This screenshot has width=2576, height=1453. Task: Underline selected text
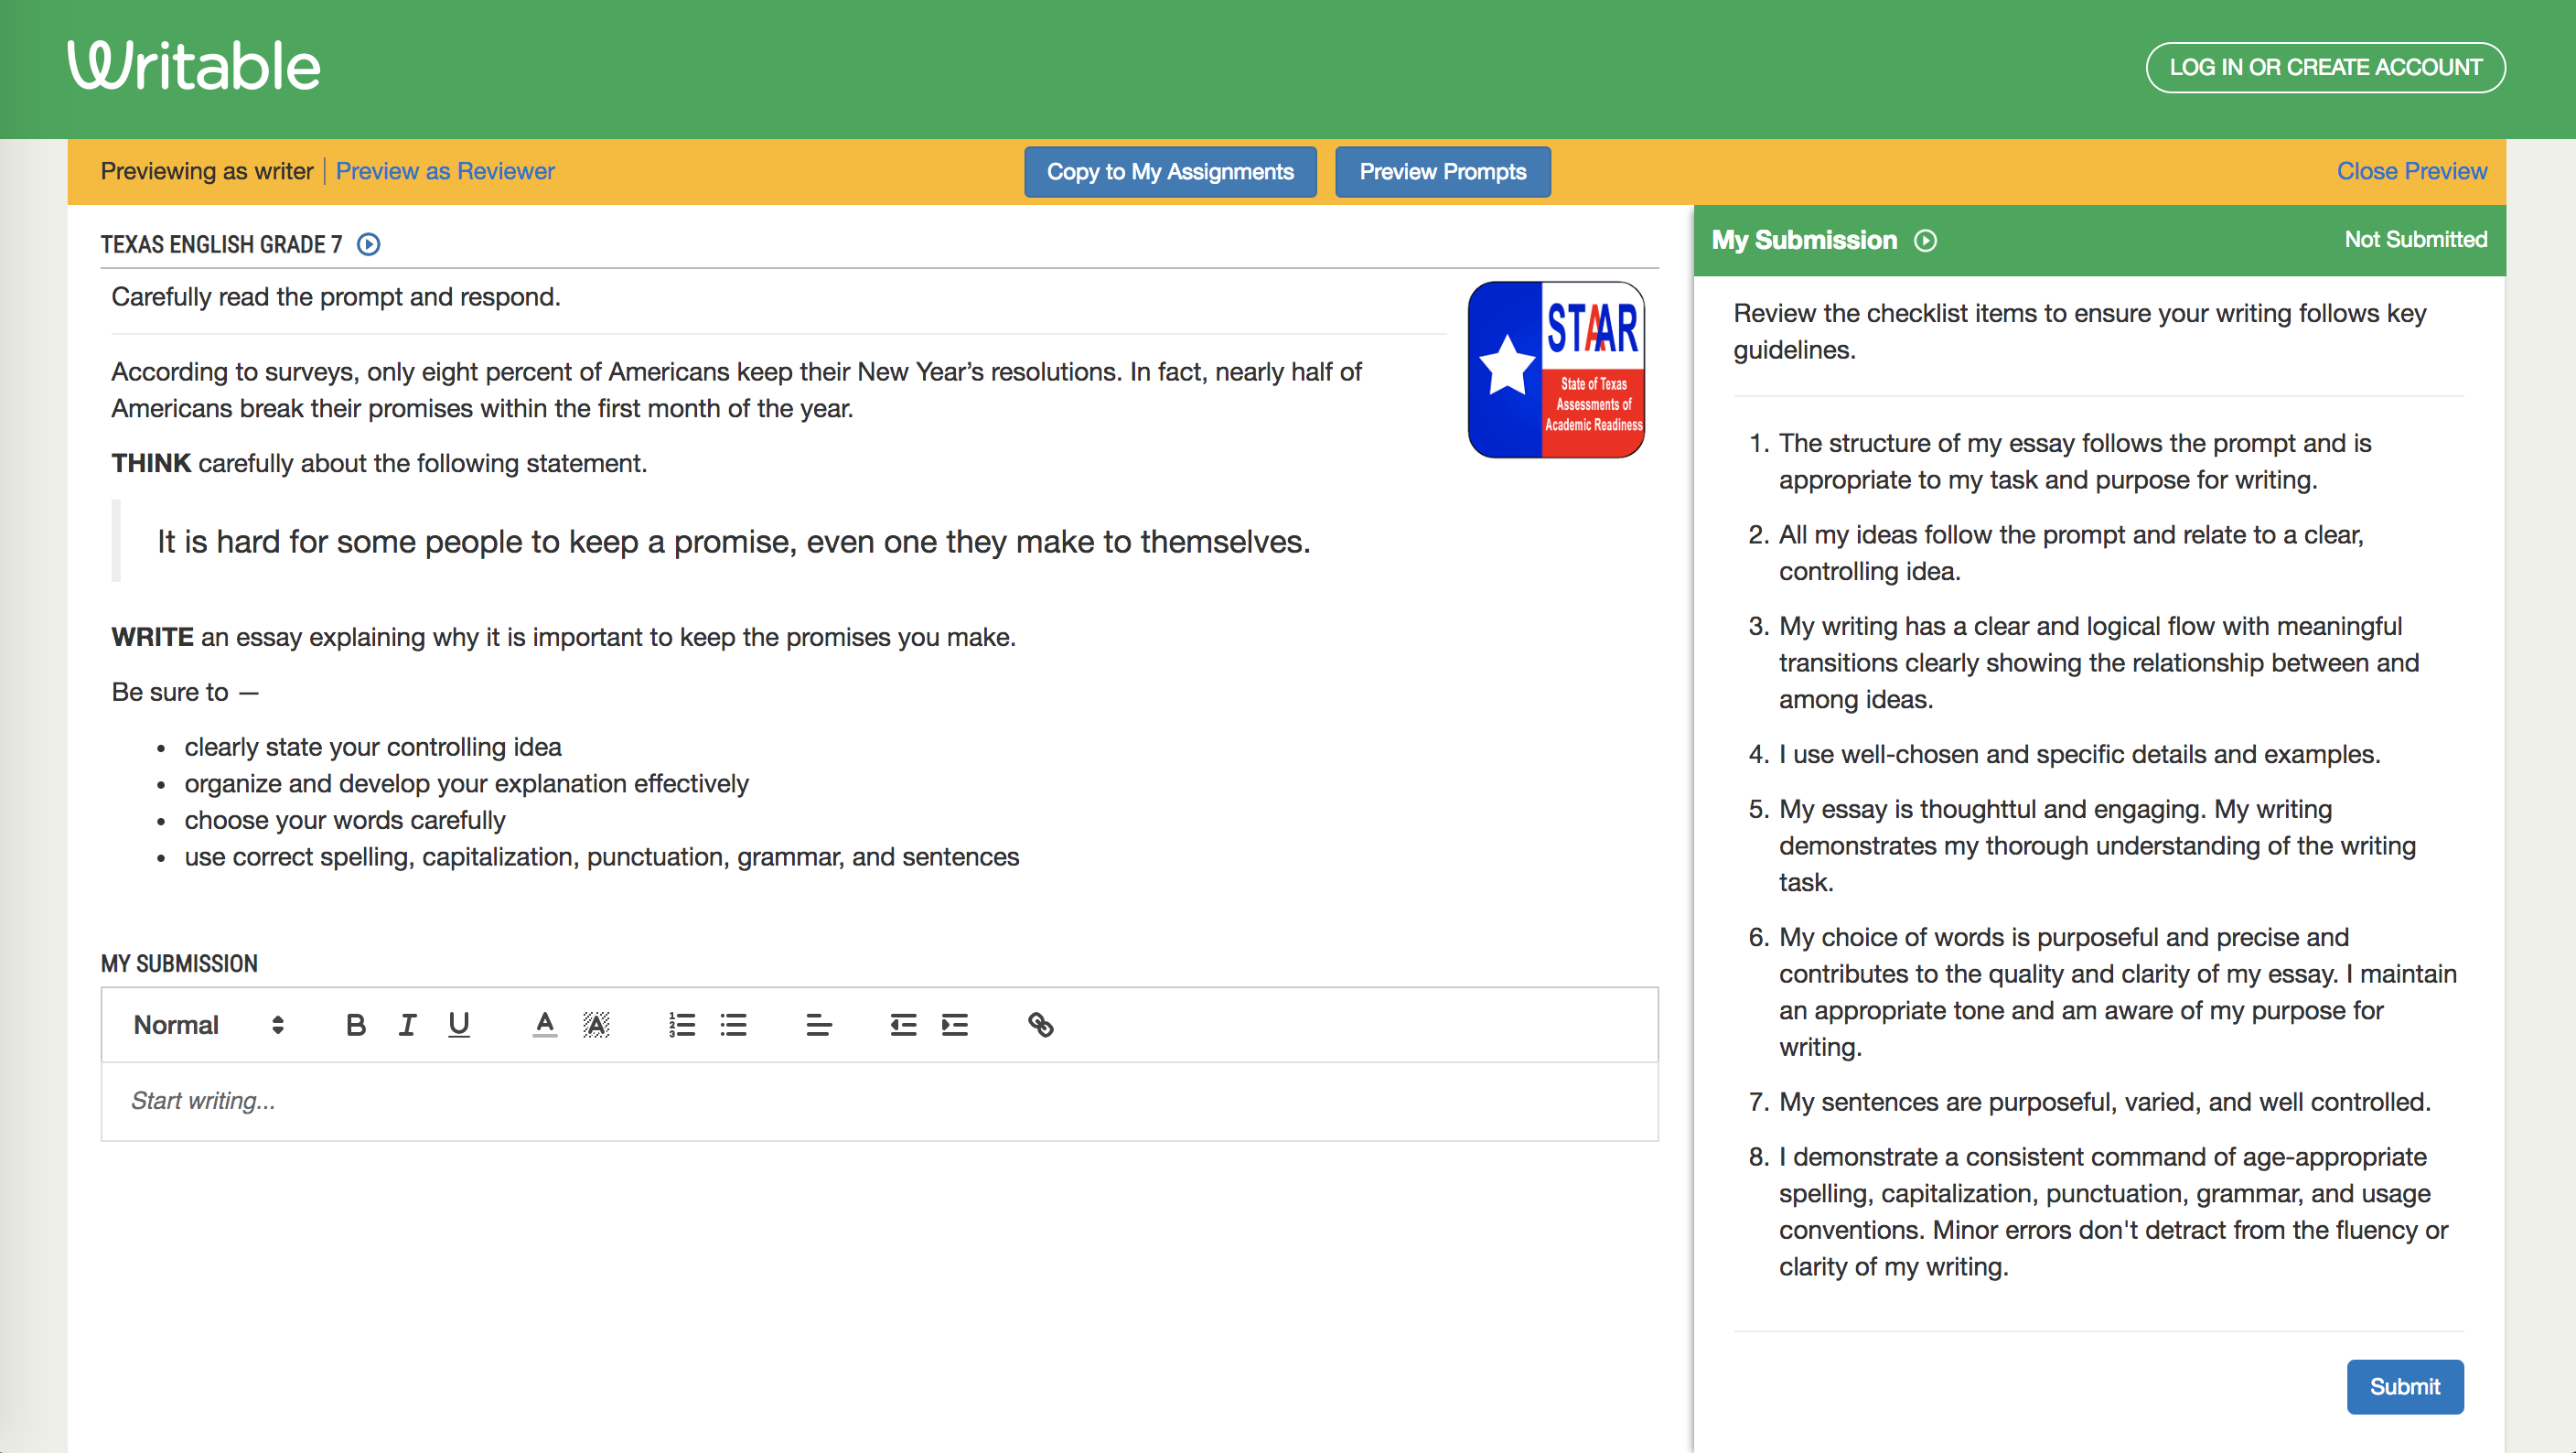coord(456,1023)
